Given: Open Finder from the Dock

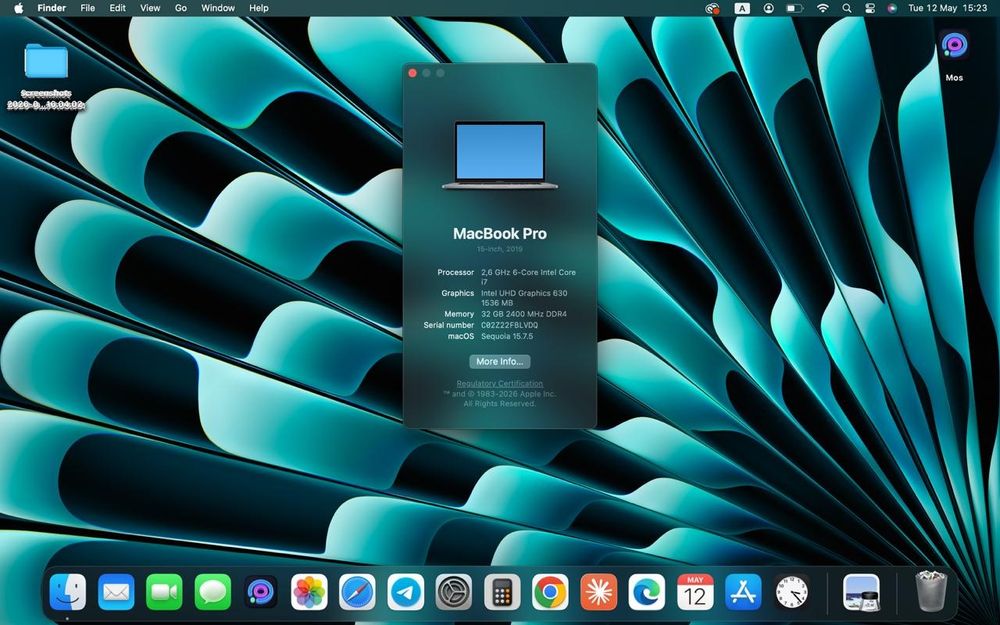Looking at the screenshot, I should tap(68, 592).
